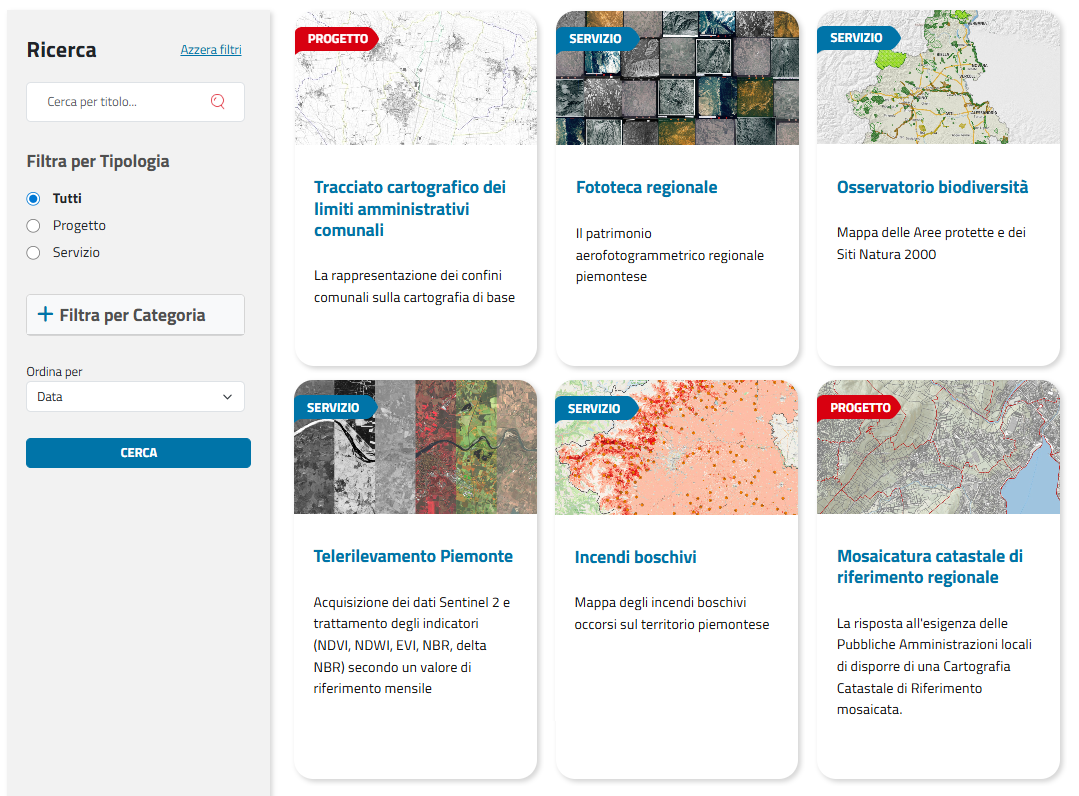Open the Incendi boschivi title link
Image resolution: width=1079 pixels, height=796 pixels.
coord(635,557)
